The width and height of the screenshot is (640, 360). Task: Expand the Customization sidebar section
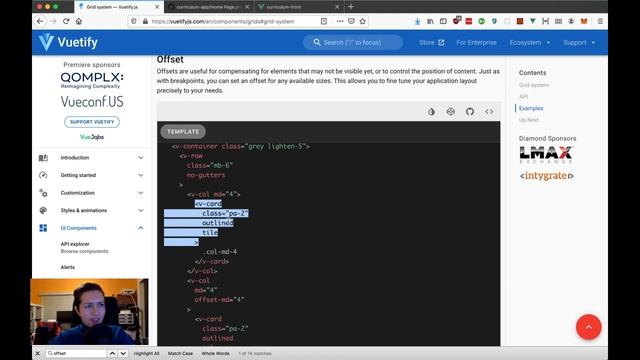[x=91, y=193]
